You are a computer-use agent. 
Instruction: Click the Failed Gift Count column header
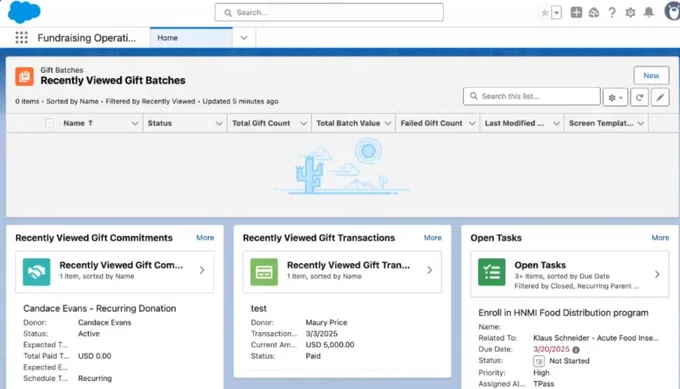[x=432, y=123]
